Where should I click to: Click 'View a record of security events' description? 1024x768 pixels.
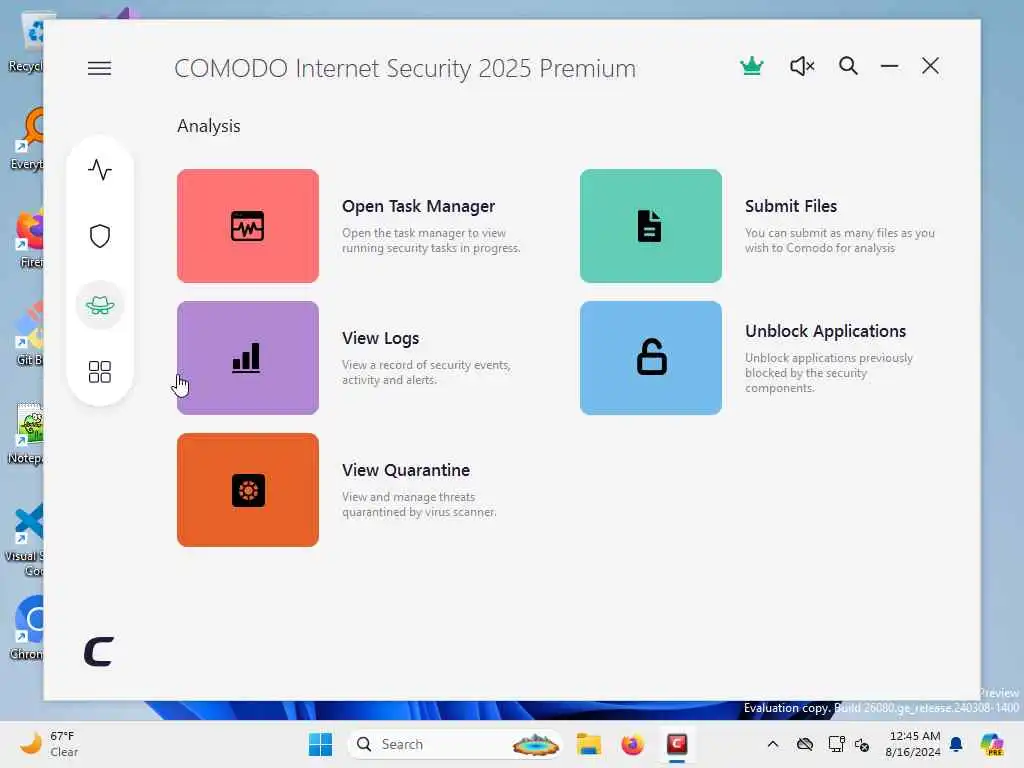click(x=426, y=372)
